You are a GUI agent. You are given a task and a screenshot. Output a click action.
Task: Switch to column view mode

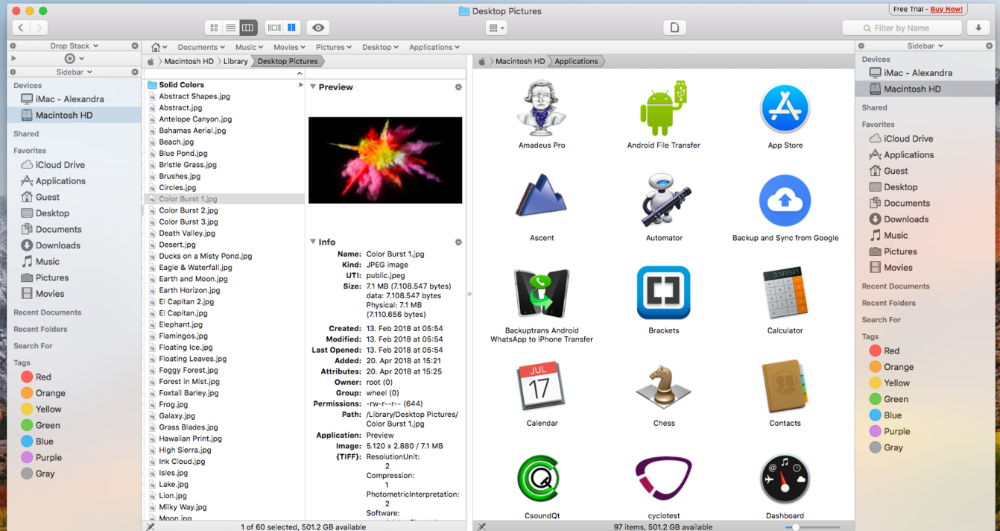(x=248, y=28)
